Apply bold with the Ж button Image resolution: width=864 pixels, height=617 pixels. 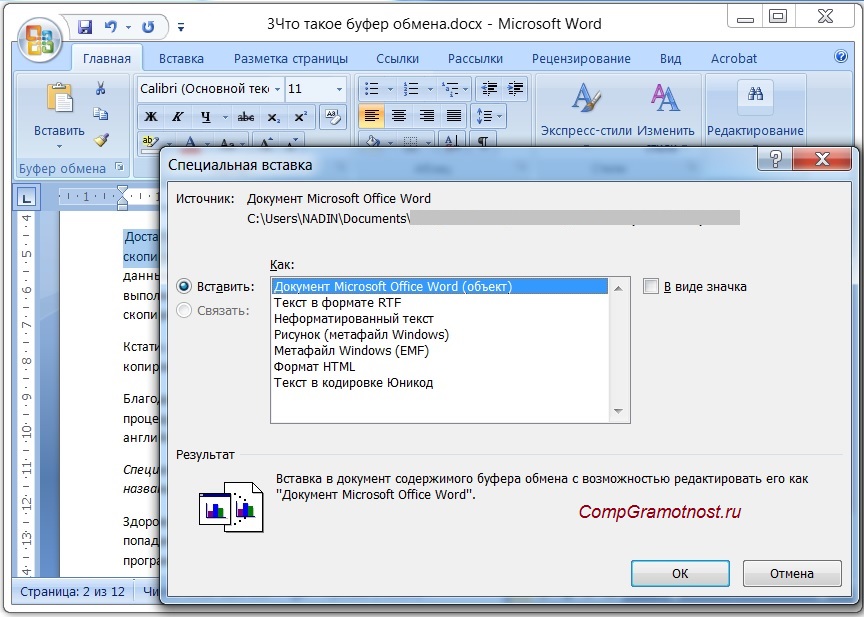(150, 117)
